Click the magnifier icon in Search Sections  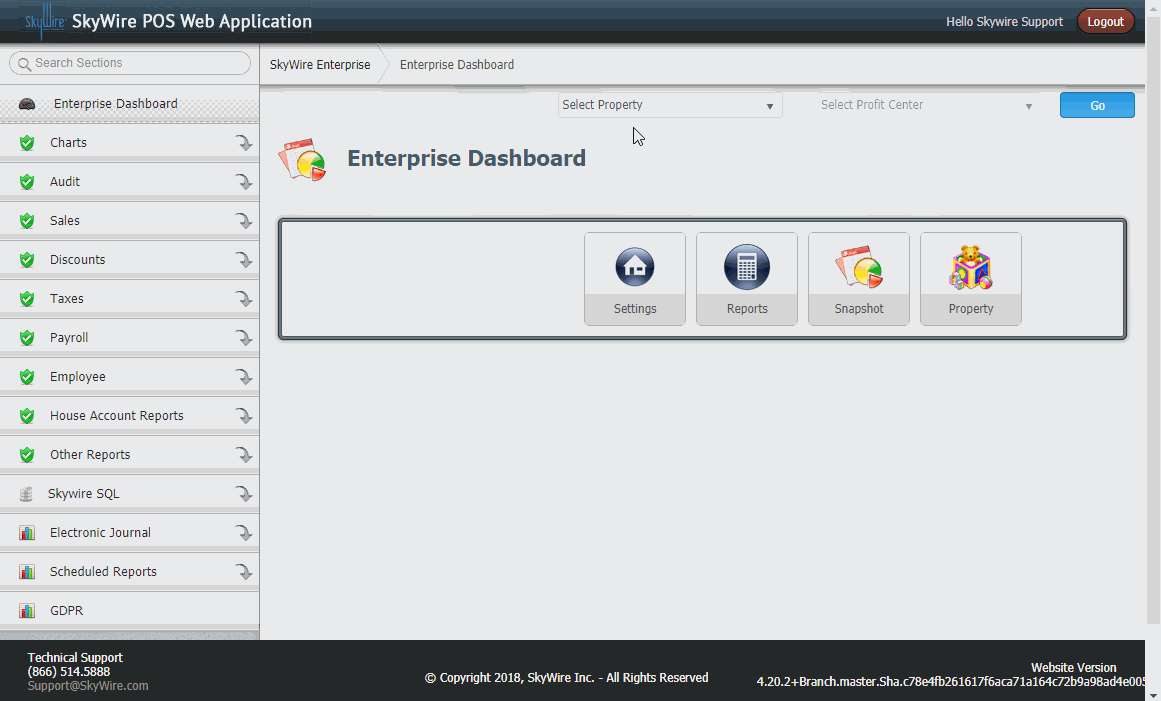24,64
